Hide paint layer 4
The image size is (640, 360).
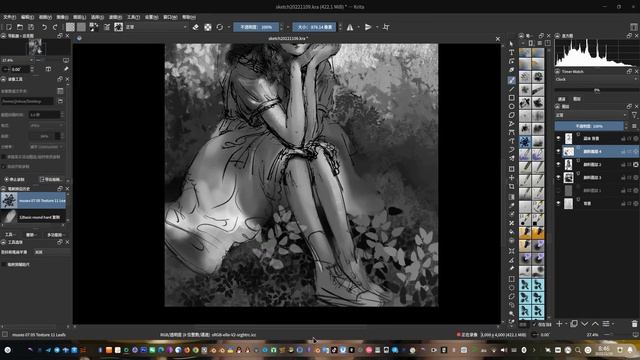(x=558, y=151)
